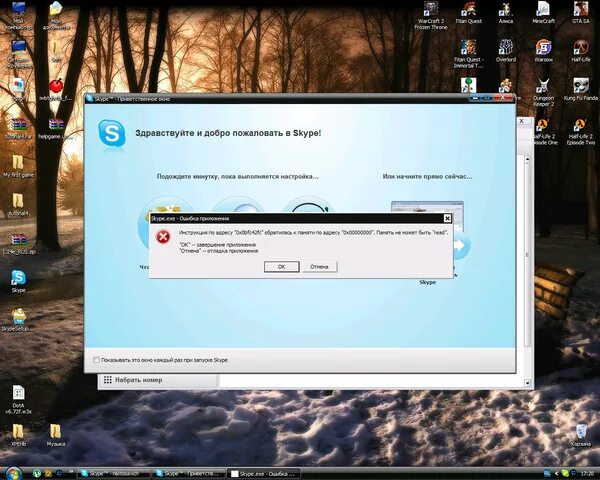Click the Skype preview thumbnail in welcome window
600x480 pixels.
coord(427,208)
